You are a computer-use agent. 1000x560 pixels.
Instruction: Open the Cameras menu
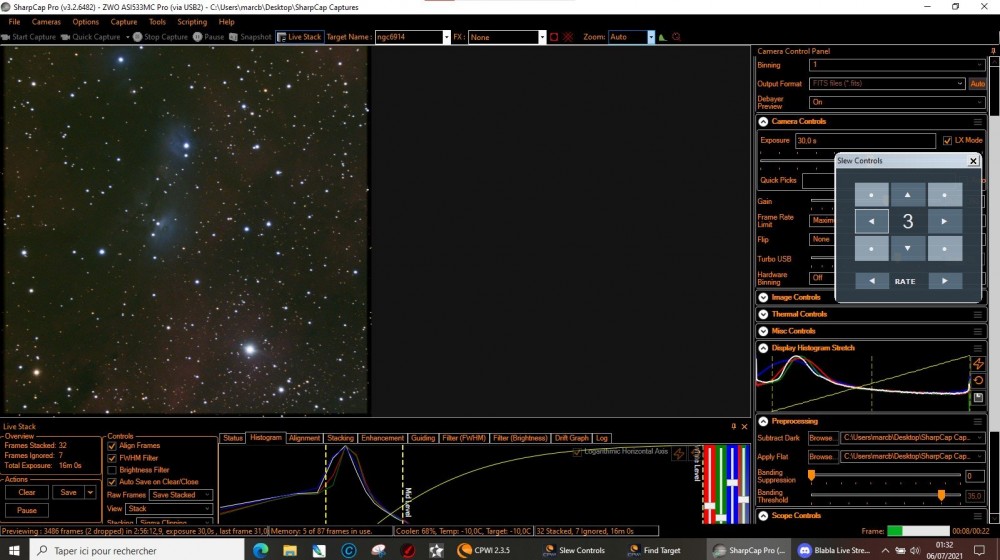coord(47,22)
